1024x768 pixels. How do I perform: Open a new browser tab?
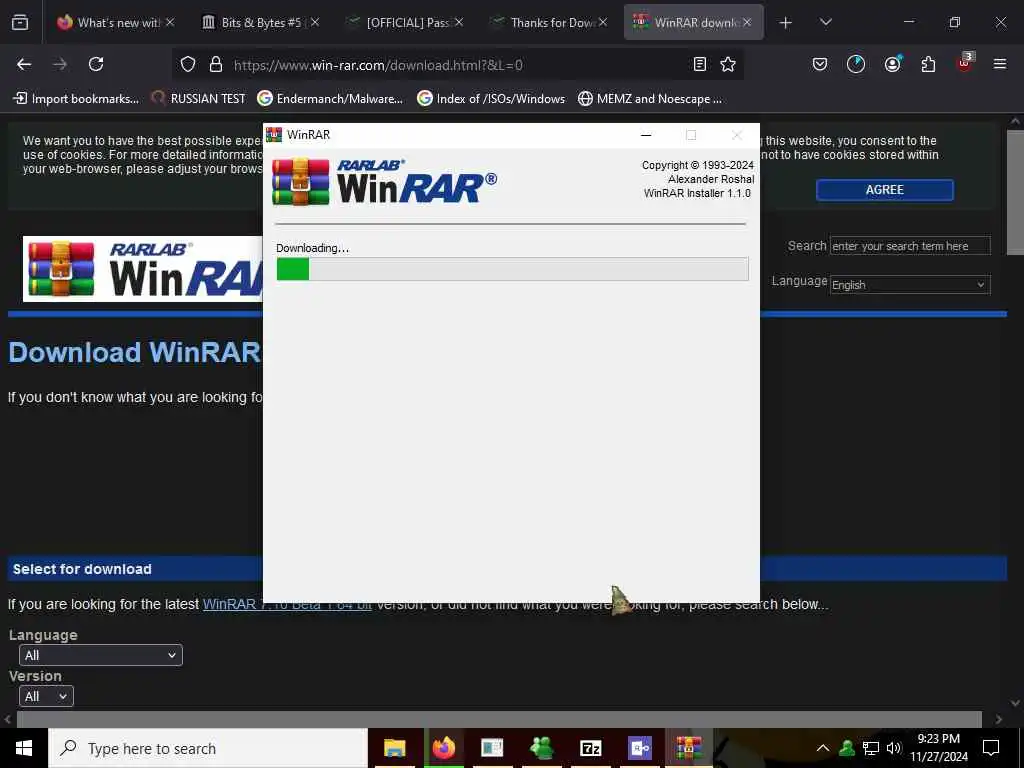(786, 23)
